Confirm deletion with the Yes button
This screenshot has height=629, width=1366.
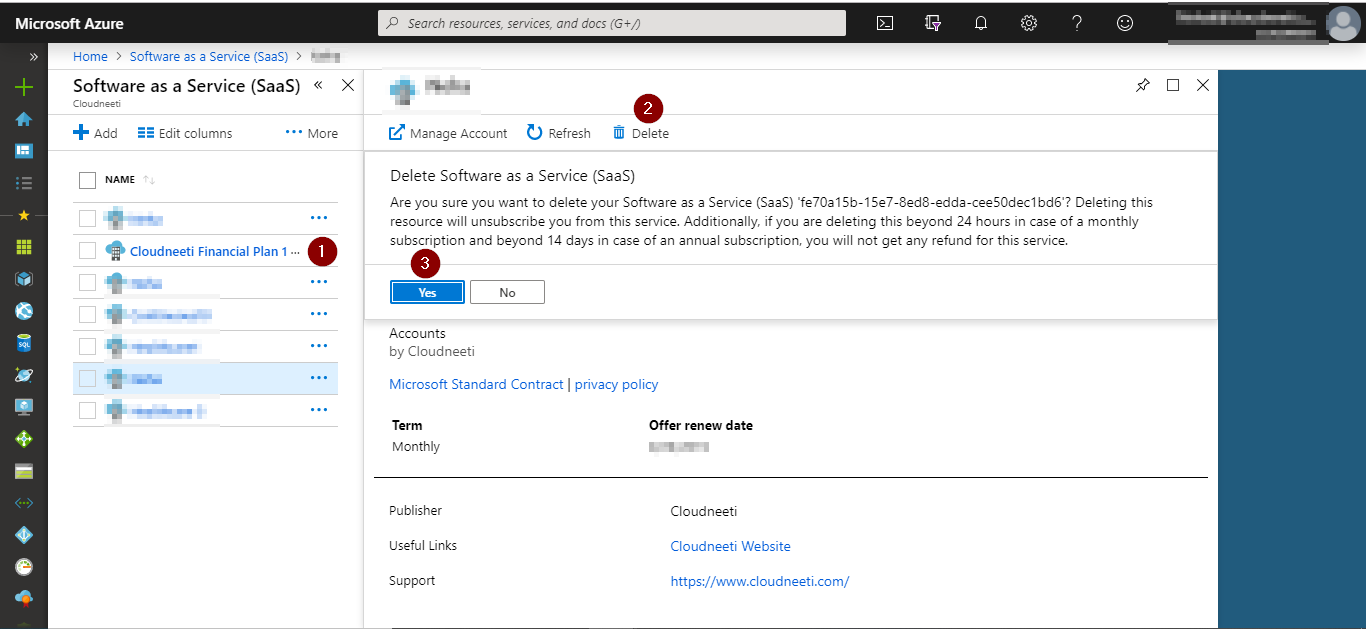click(427, 292)
